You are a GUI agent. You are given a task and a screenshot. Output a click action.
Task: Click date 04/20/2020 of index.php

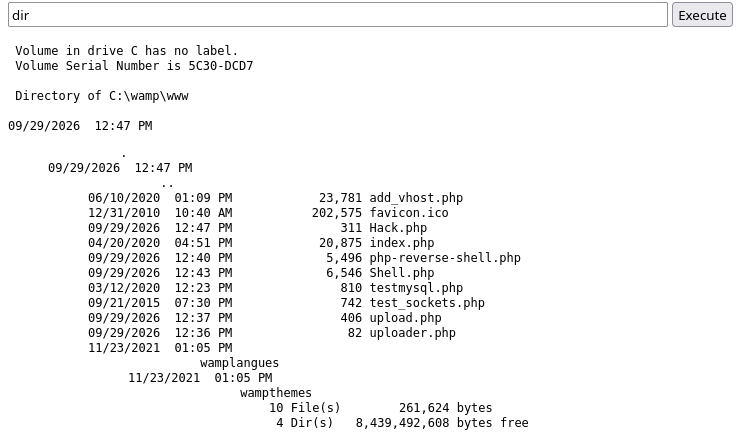click(x=124, y=243)
